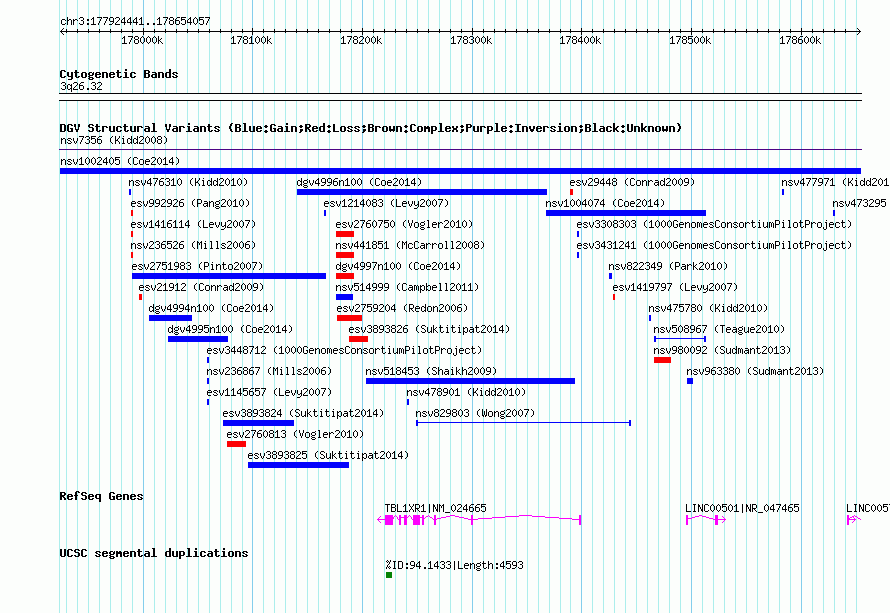Click the TBL1XR1 gene model glyph
Screen dimensions: 890x613
(x=479, y=519)
